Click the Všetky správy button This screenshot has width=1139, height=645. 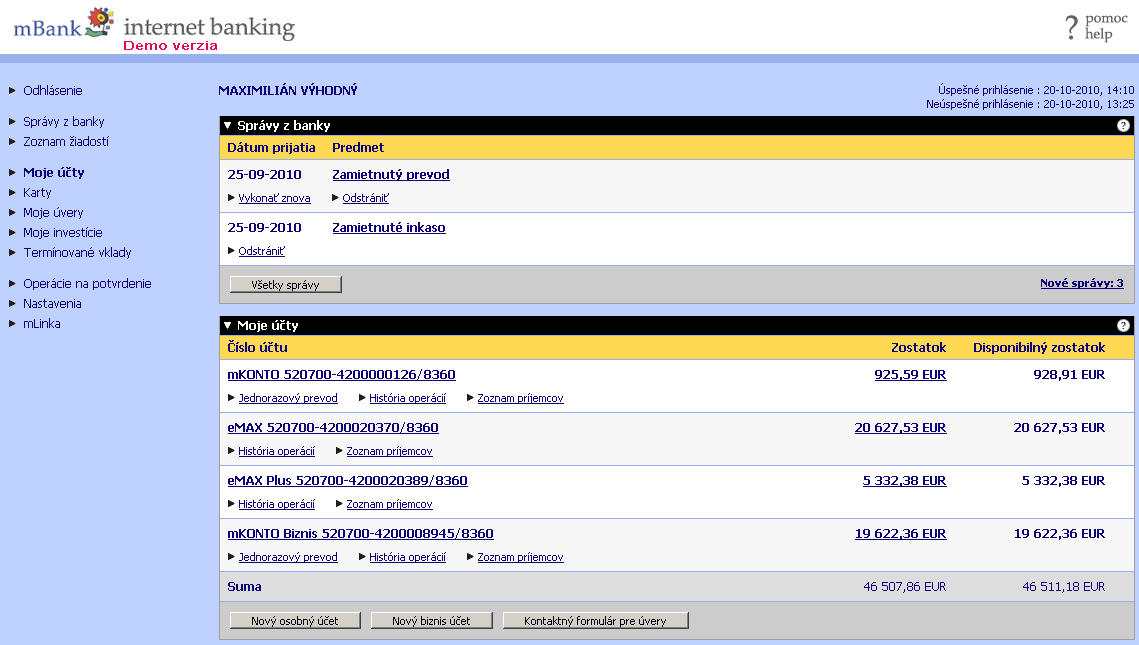285,285
